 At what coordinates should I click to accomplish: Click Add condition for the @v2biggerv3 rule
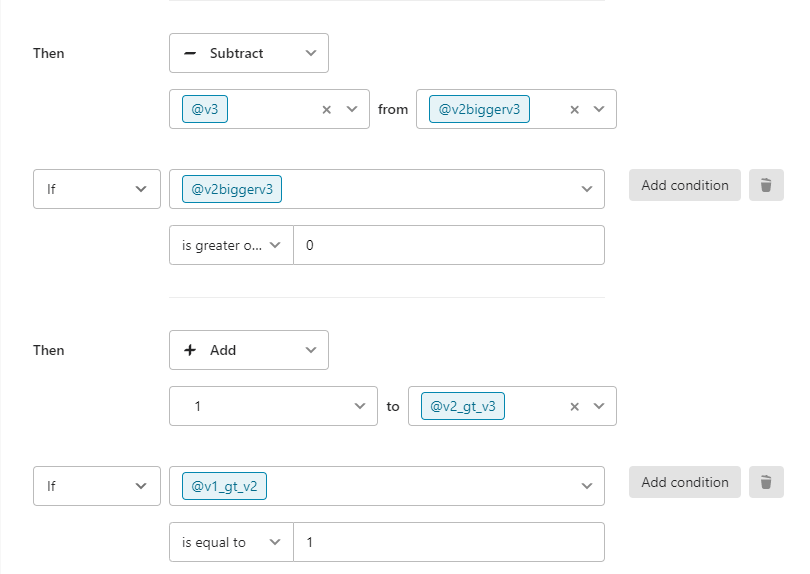tap(684, 185)
